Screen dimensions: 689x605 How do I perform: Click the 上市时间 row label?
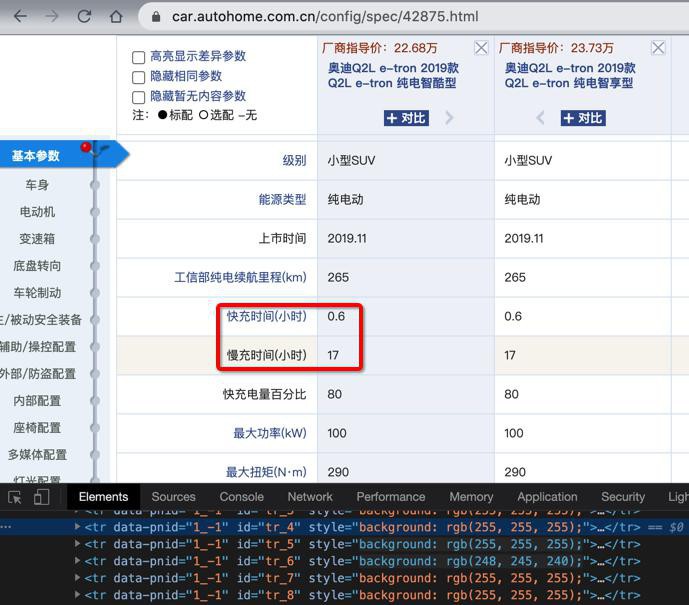[x=282, y=238]
